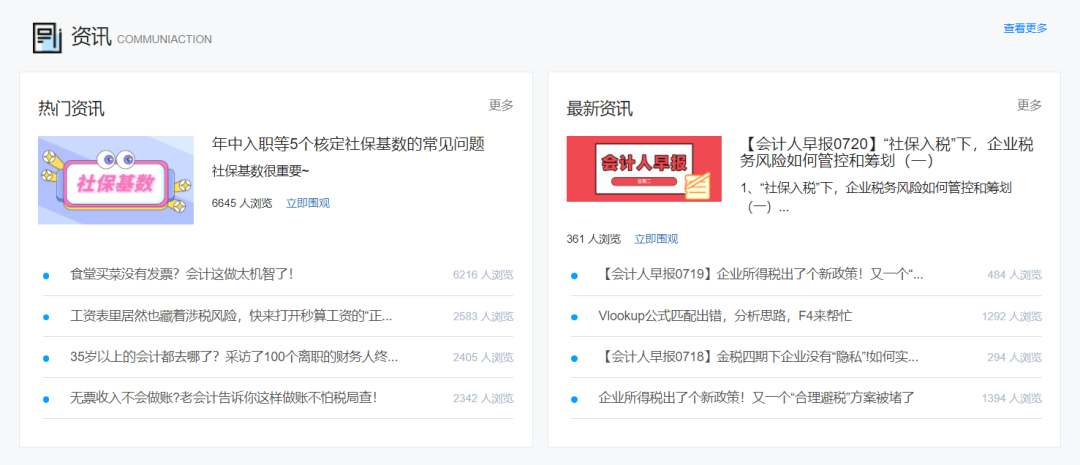Click 更多 in the 最新资讯 panel
This screenshot has width=1080, height=465.
1029,105
